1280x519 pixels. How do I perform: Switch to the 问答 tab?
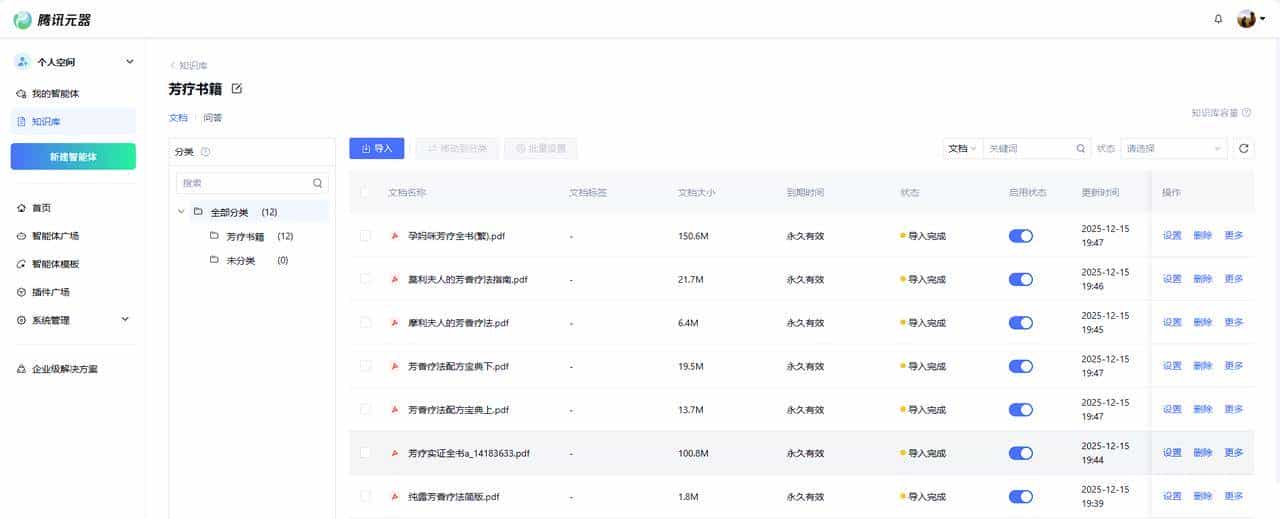[212, 117]
